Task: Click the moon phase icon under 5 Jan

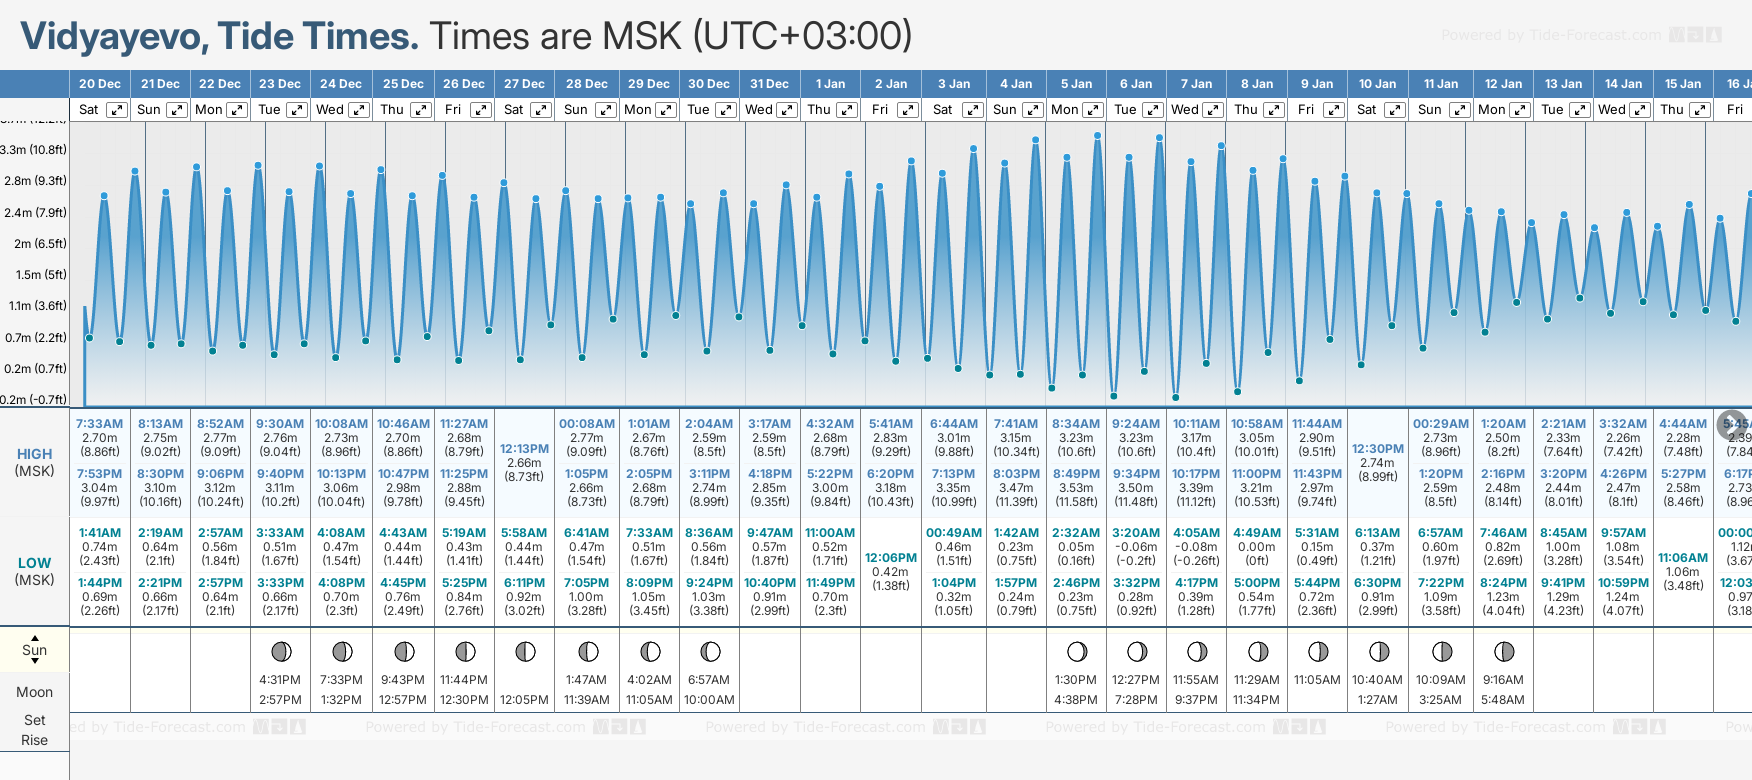Action: click(1076, 652)
